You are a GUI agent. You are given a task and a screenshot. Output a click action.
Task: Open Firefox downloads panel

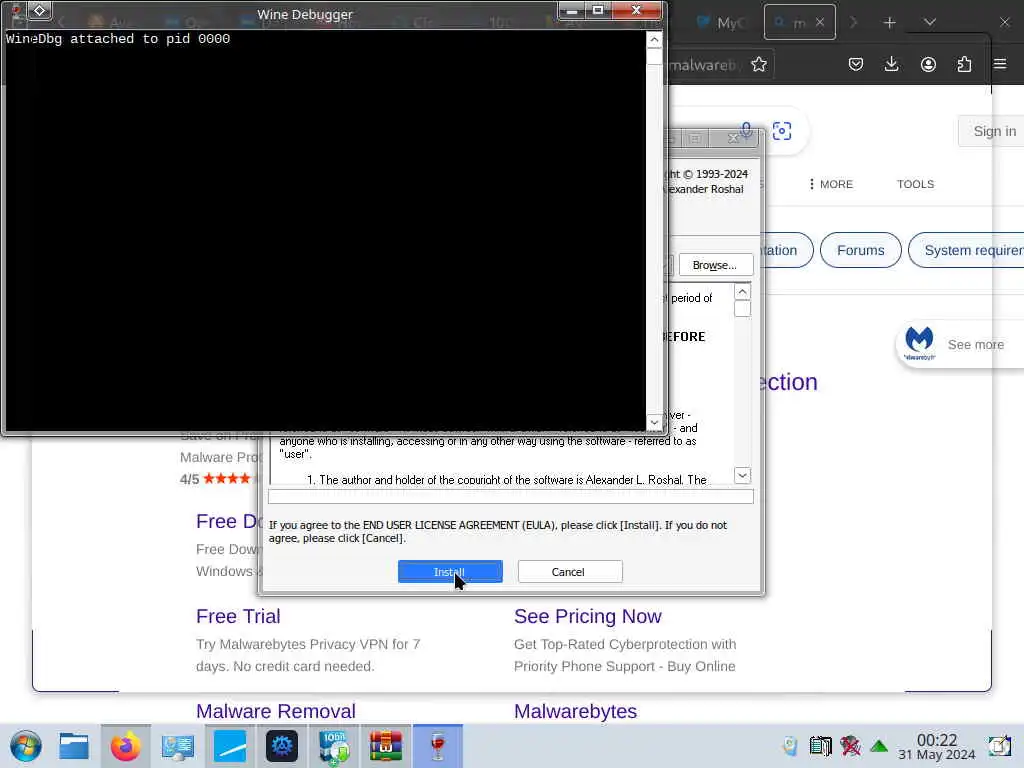(x=891, y=64)
